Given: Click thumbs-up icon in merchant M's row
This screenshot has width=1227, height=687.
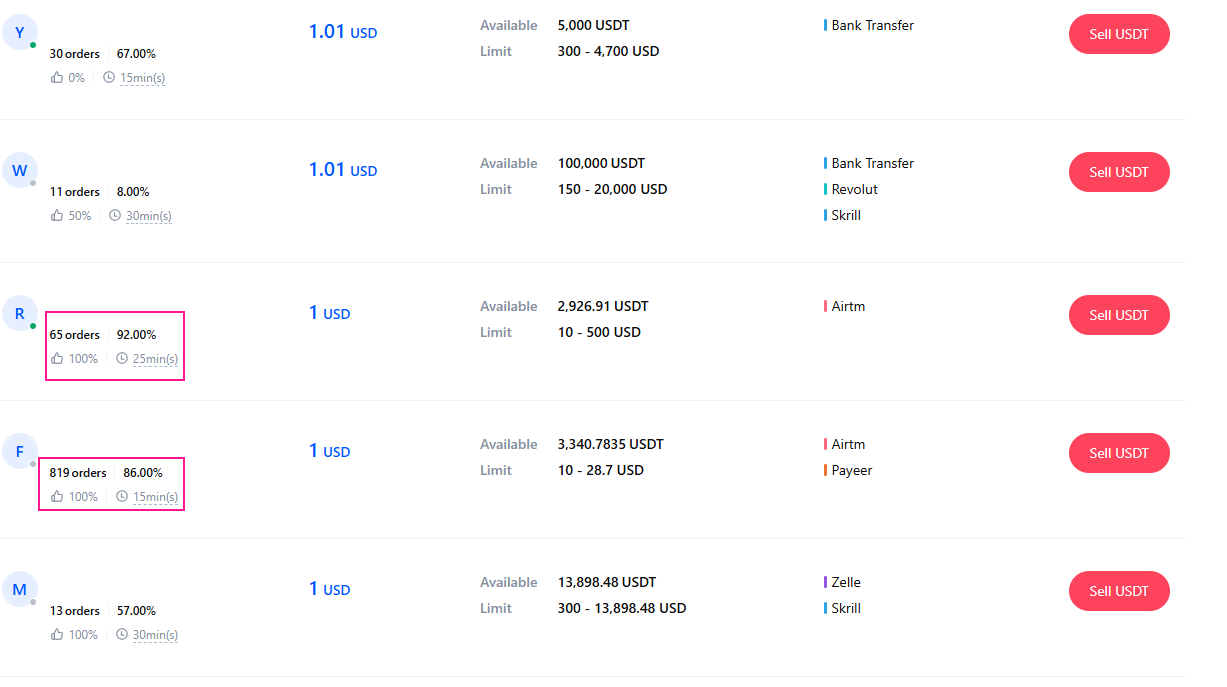Looking at the screenshot, I should [x=57, y=635].
